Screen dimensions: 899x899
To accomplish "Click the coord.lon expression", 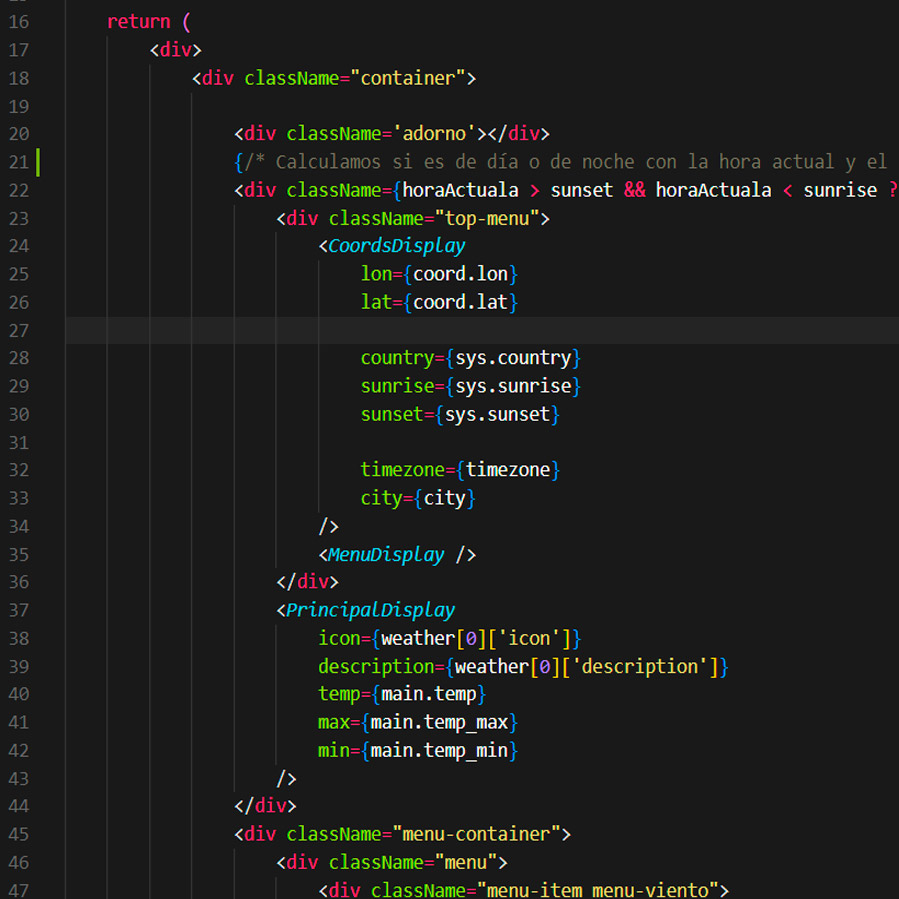I will (x=460, y=274).
